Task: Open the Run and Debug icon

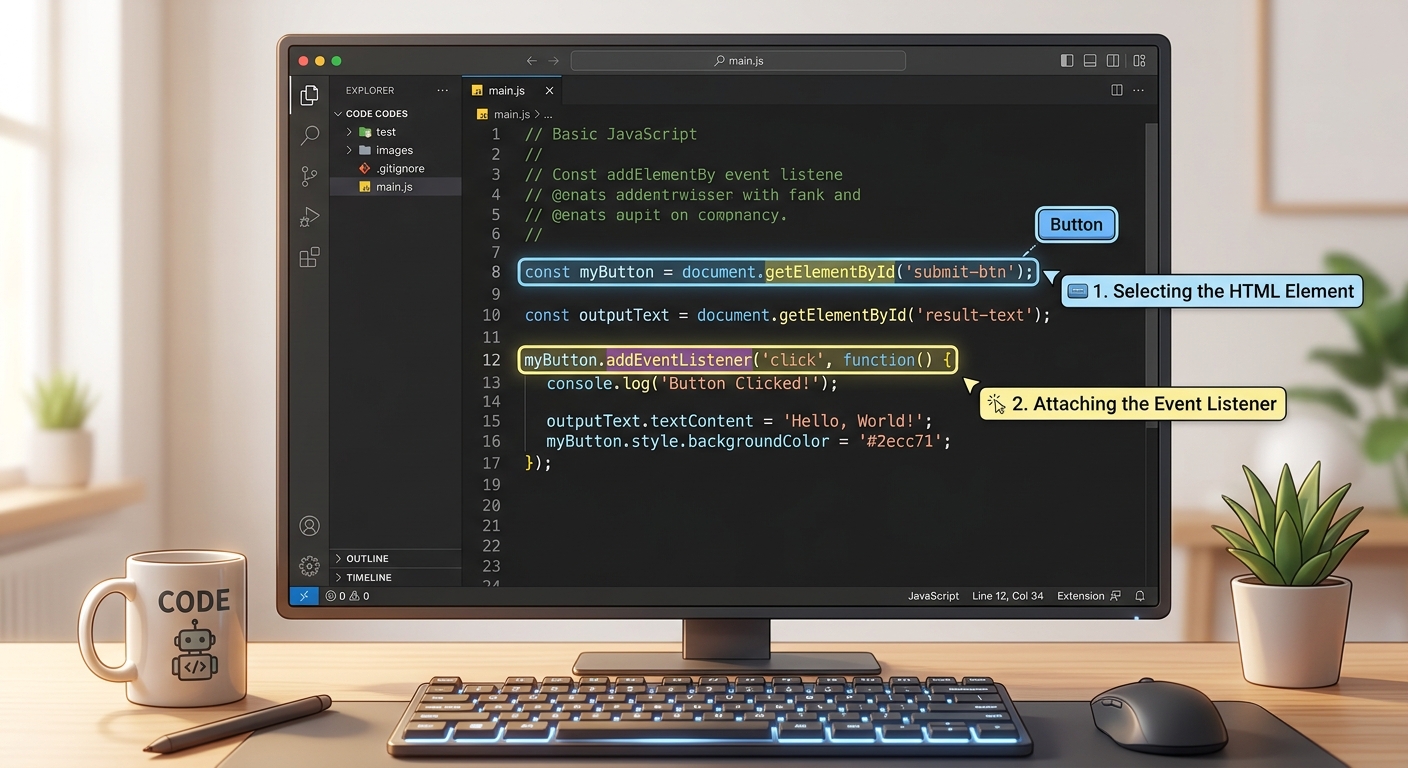Action: [x=309, y=216]
